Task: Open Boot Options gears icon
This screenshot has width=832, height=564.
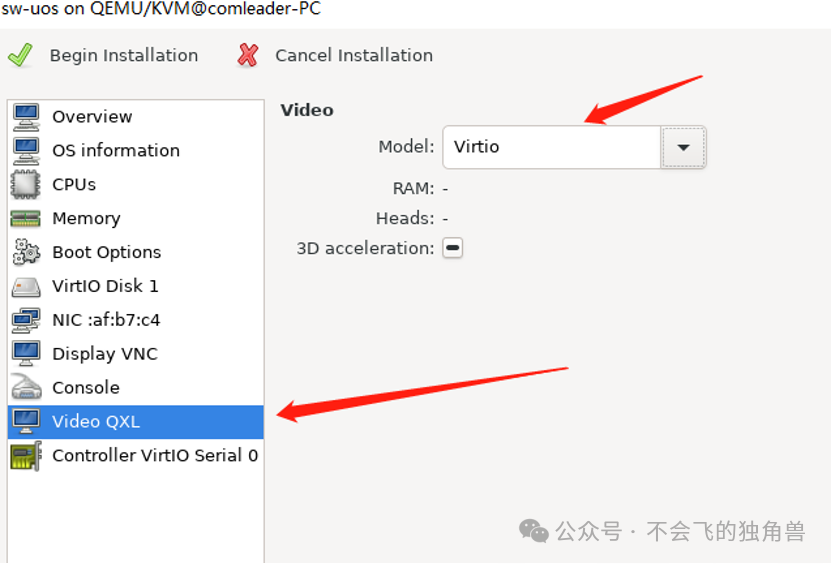Action: (x=26, y=252)
